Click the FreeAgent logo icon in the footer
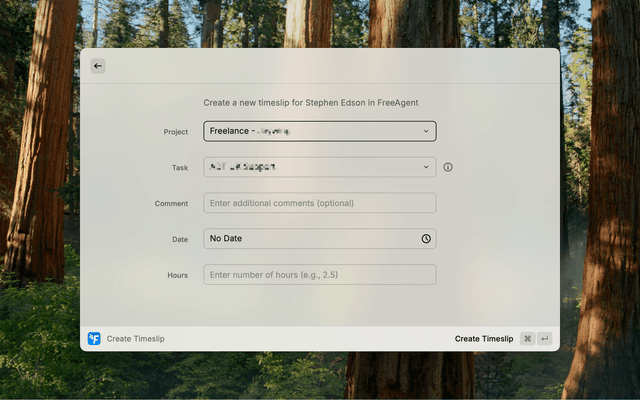 pos(94,339)
